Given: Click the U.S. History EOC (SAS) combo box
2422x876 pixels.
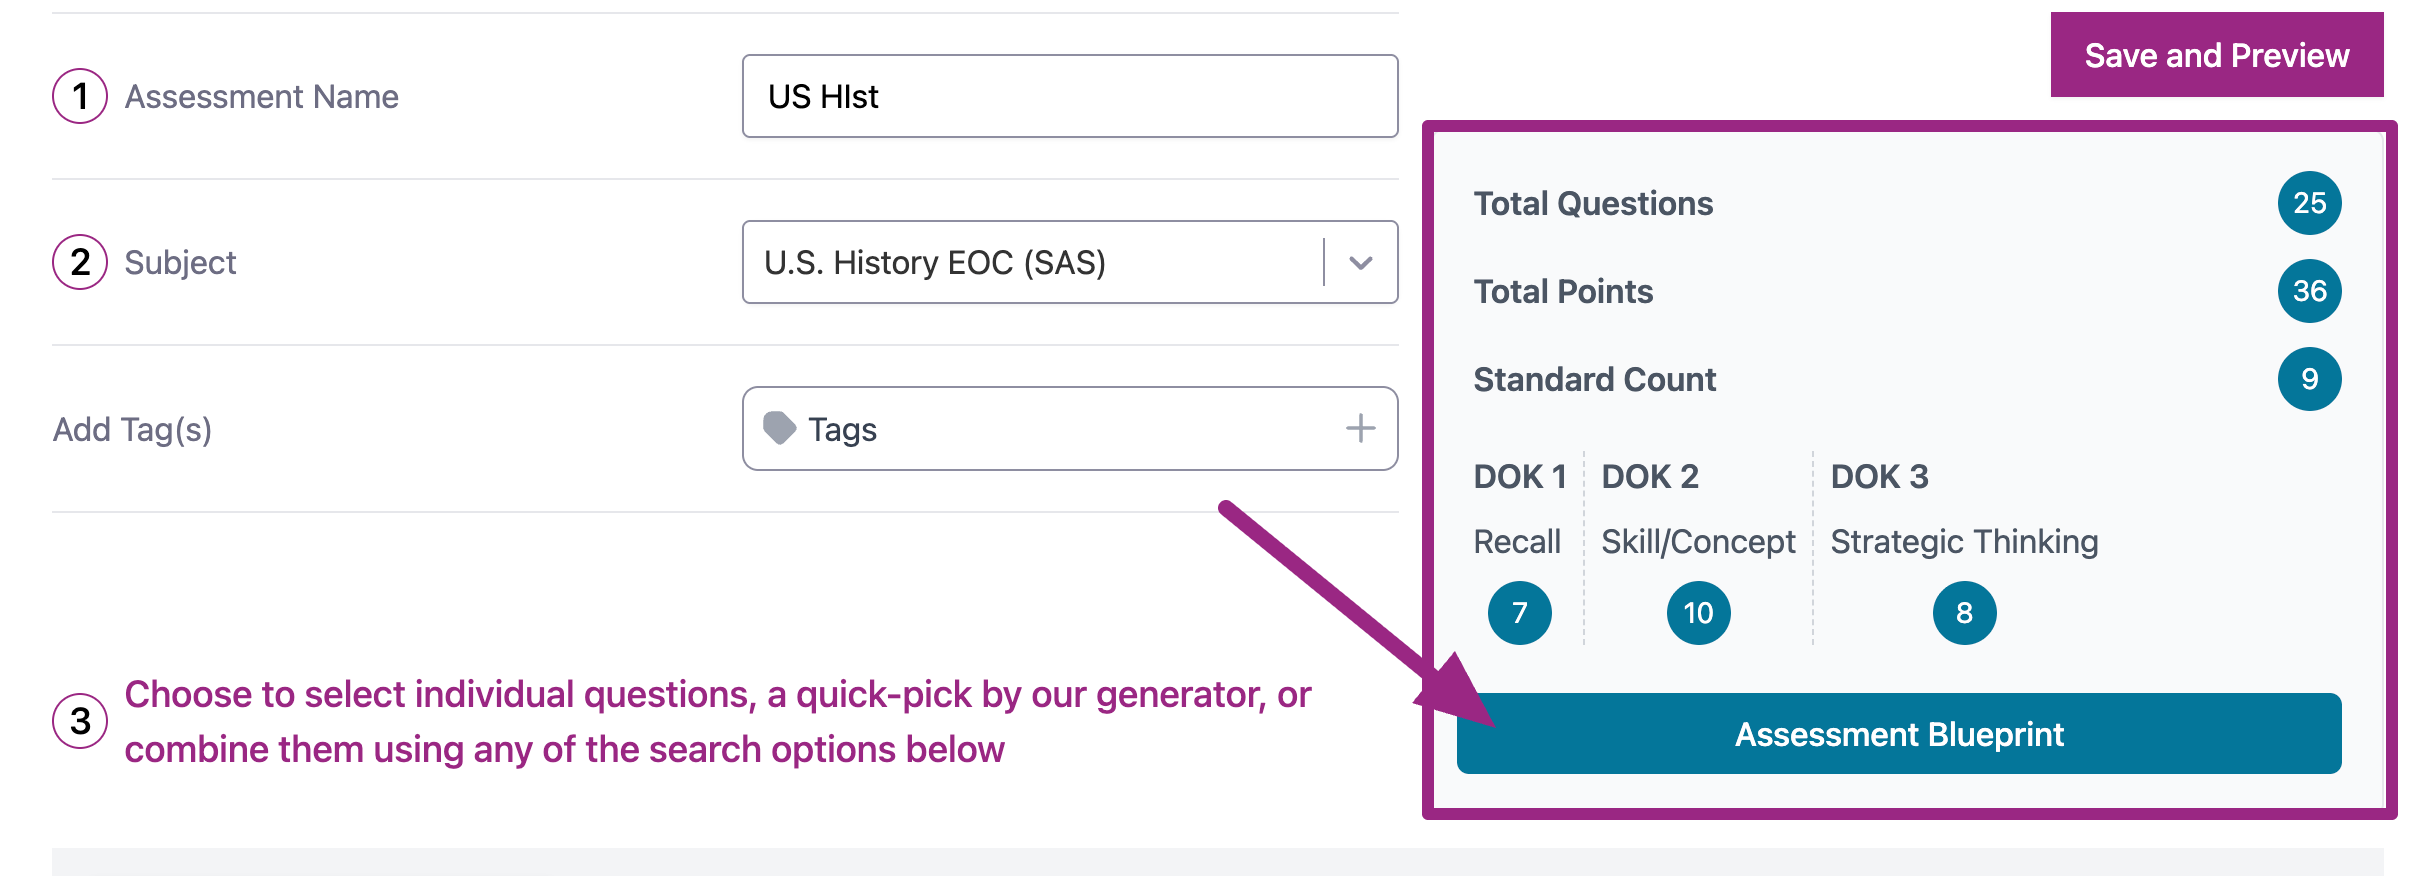Looking at the screenshot, I should [x=1030, y=262].
